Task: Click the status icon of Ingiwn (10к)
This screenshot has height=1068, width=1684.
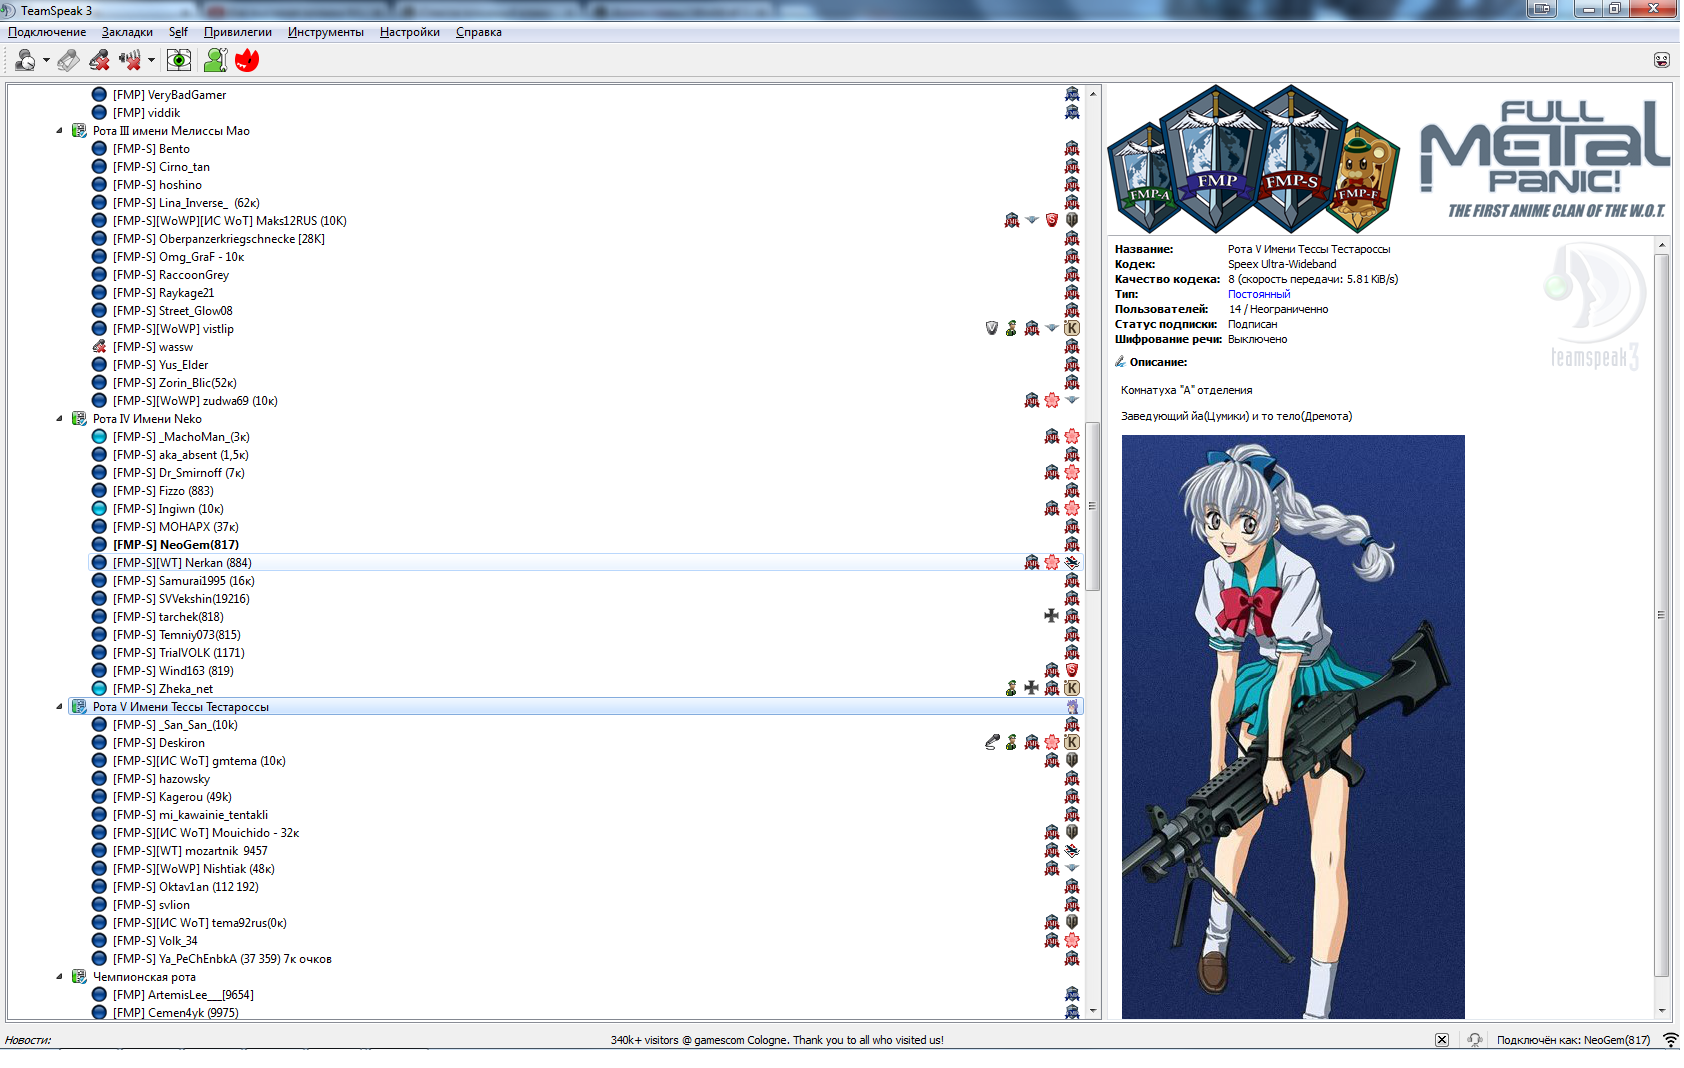Action: coord(99,509)
